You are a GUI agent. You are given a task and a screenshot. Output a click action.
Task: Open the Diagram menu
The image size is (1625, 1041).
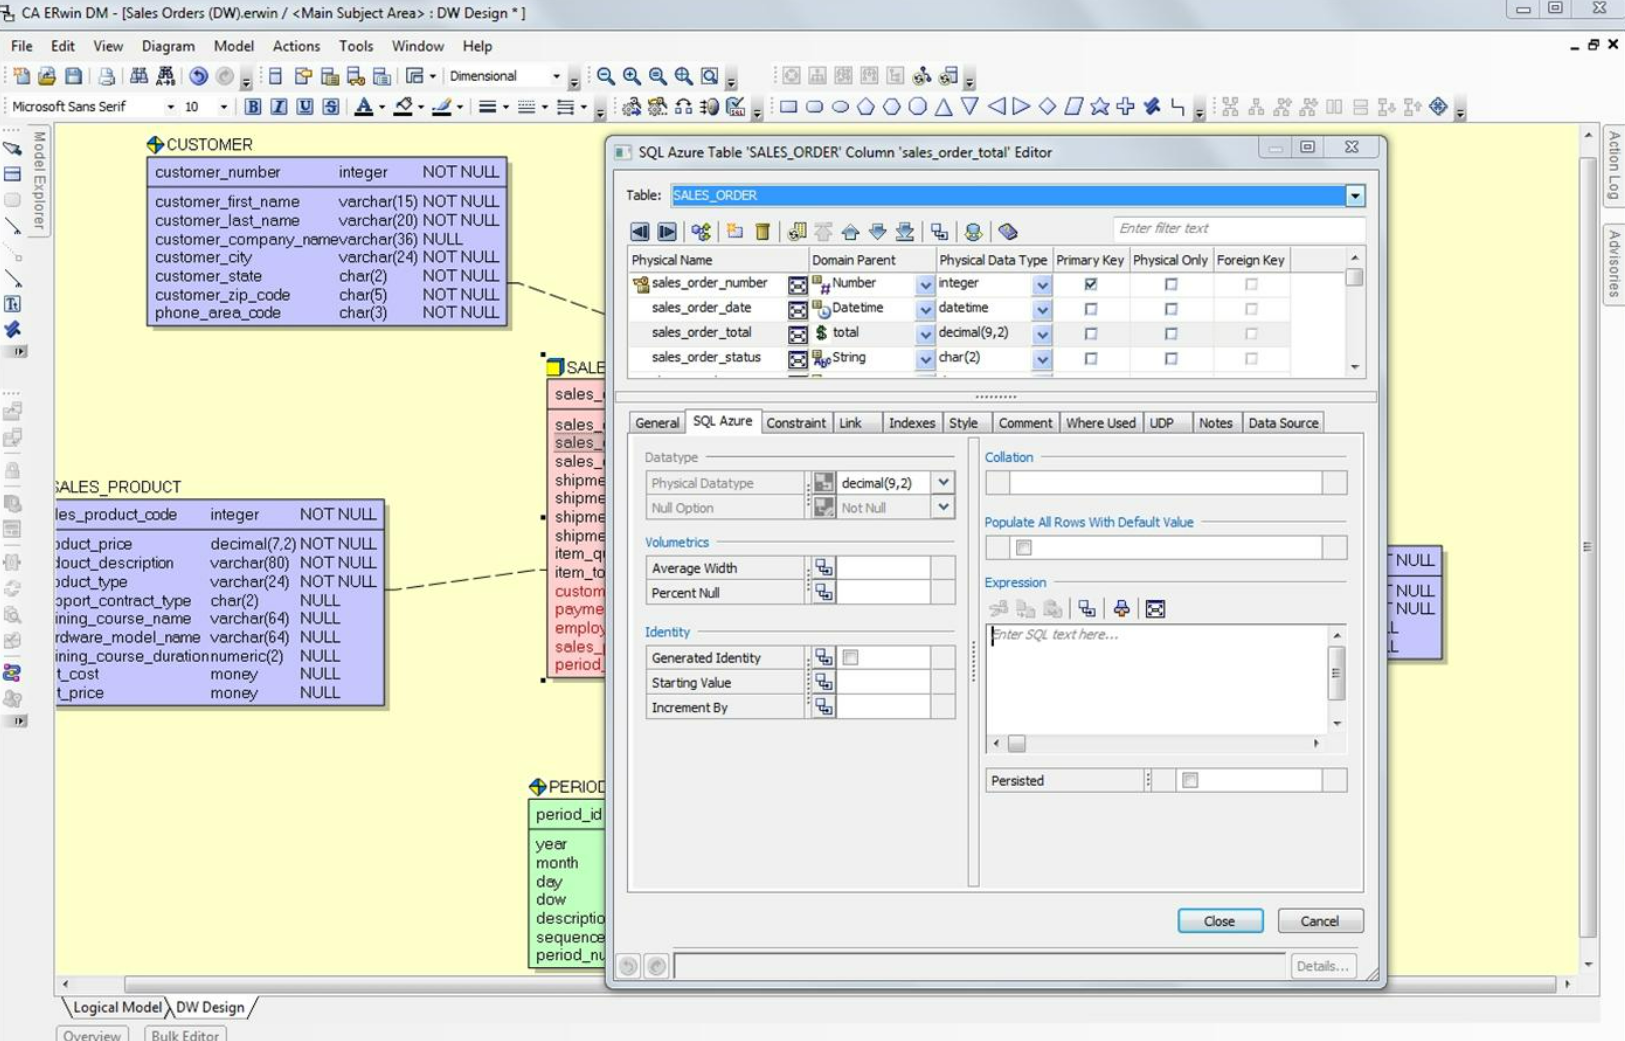tap(168, 46)
